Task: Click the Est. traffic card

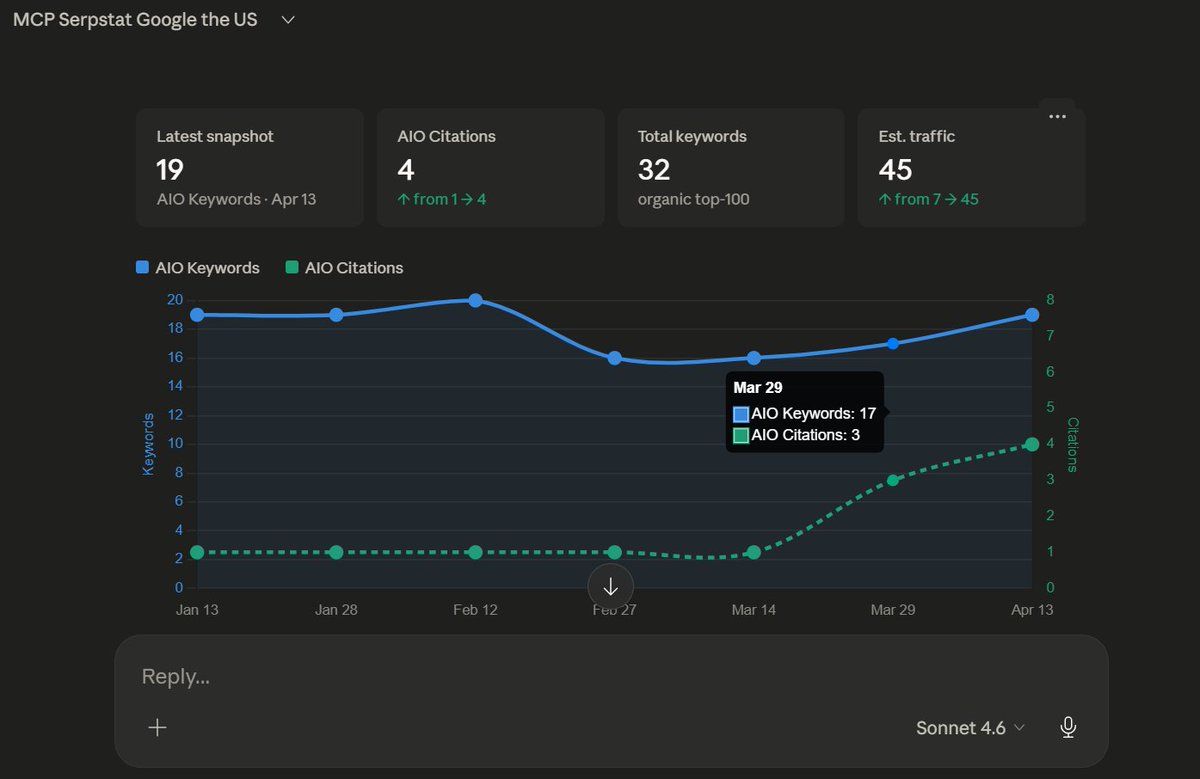Action: tap(971, 168)
